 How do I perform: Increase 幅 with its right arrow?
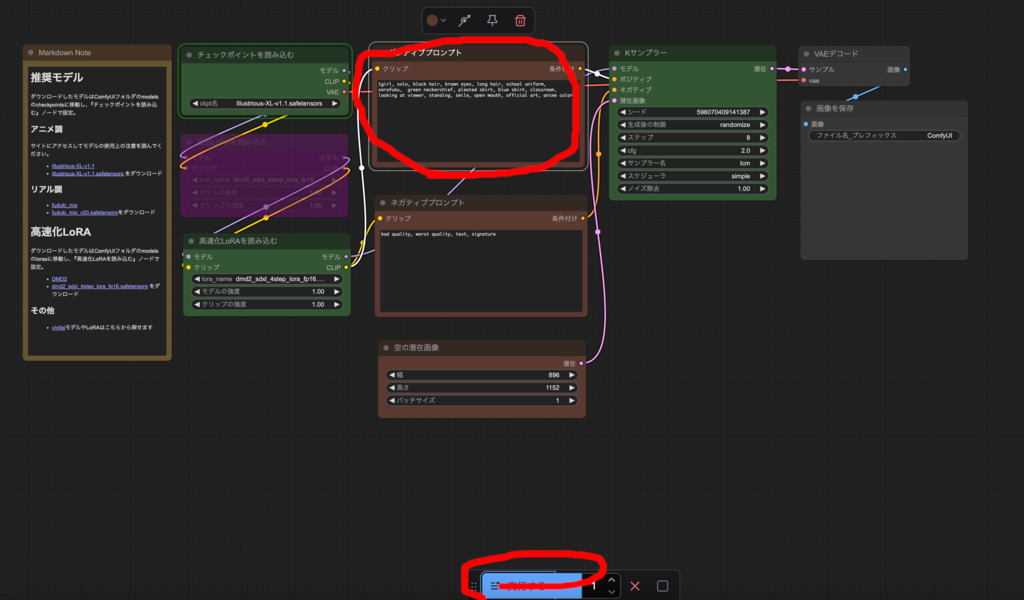click(571, 375)
